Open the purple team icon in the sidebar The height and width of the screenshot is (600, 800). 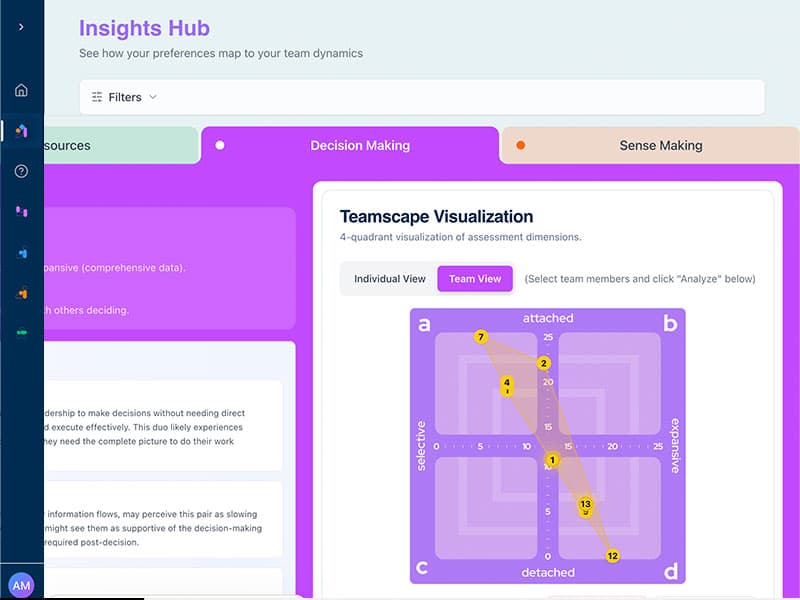(x=21, y=211)
